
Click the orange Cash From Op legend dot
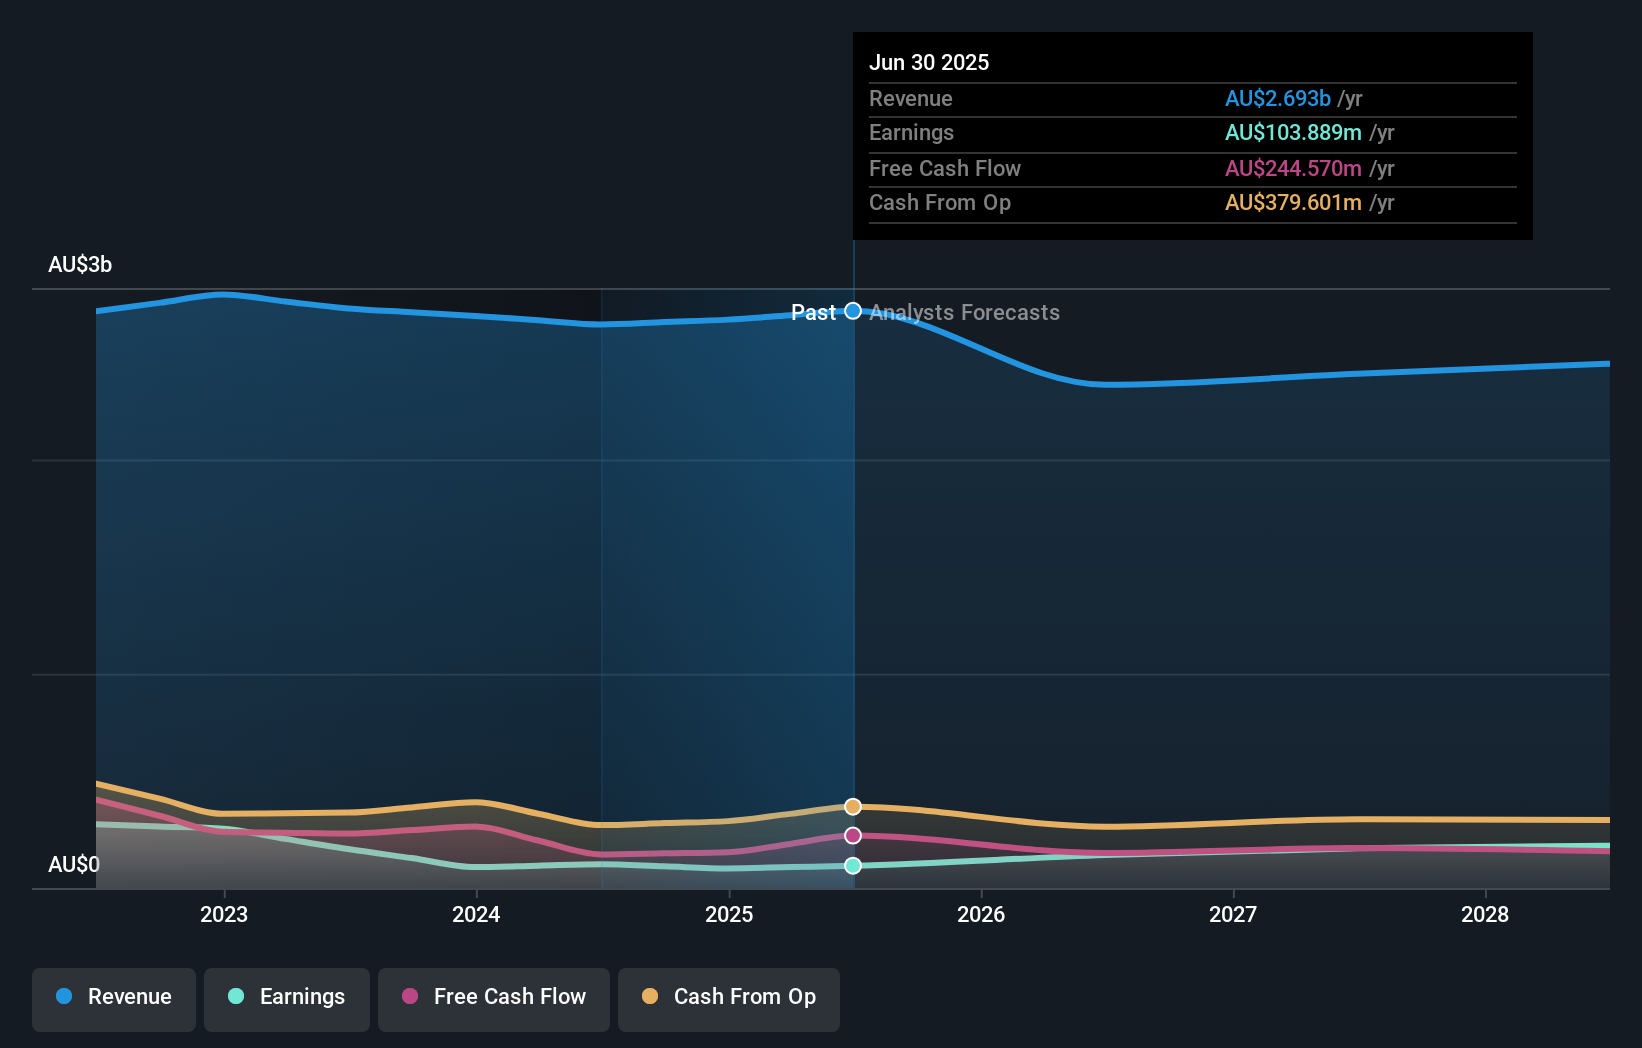coord(651,996)
